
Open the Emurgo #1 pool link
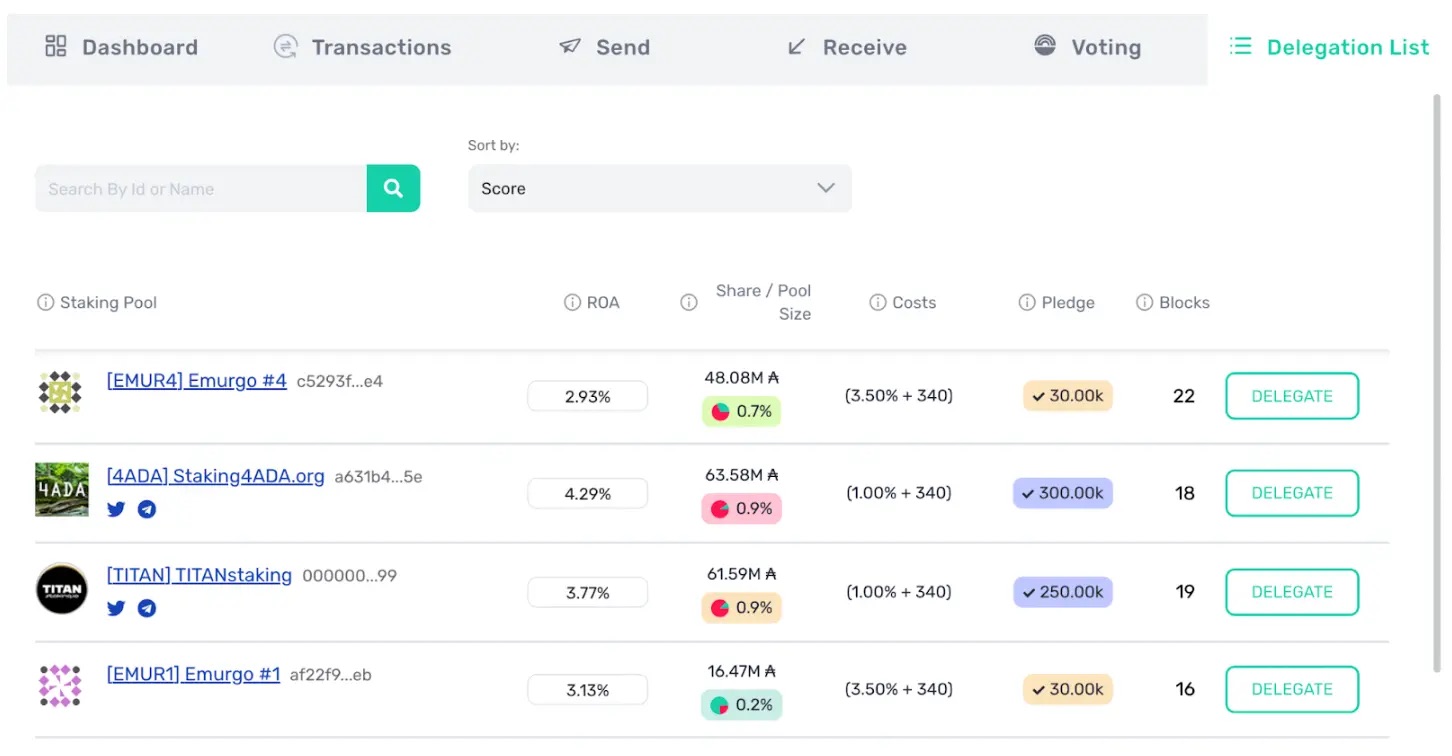coord(193,673)
